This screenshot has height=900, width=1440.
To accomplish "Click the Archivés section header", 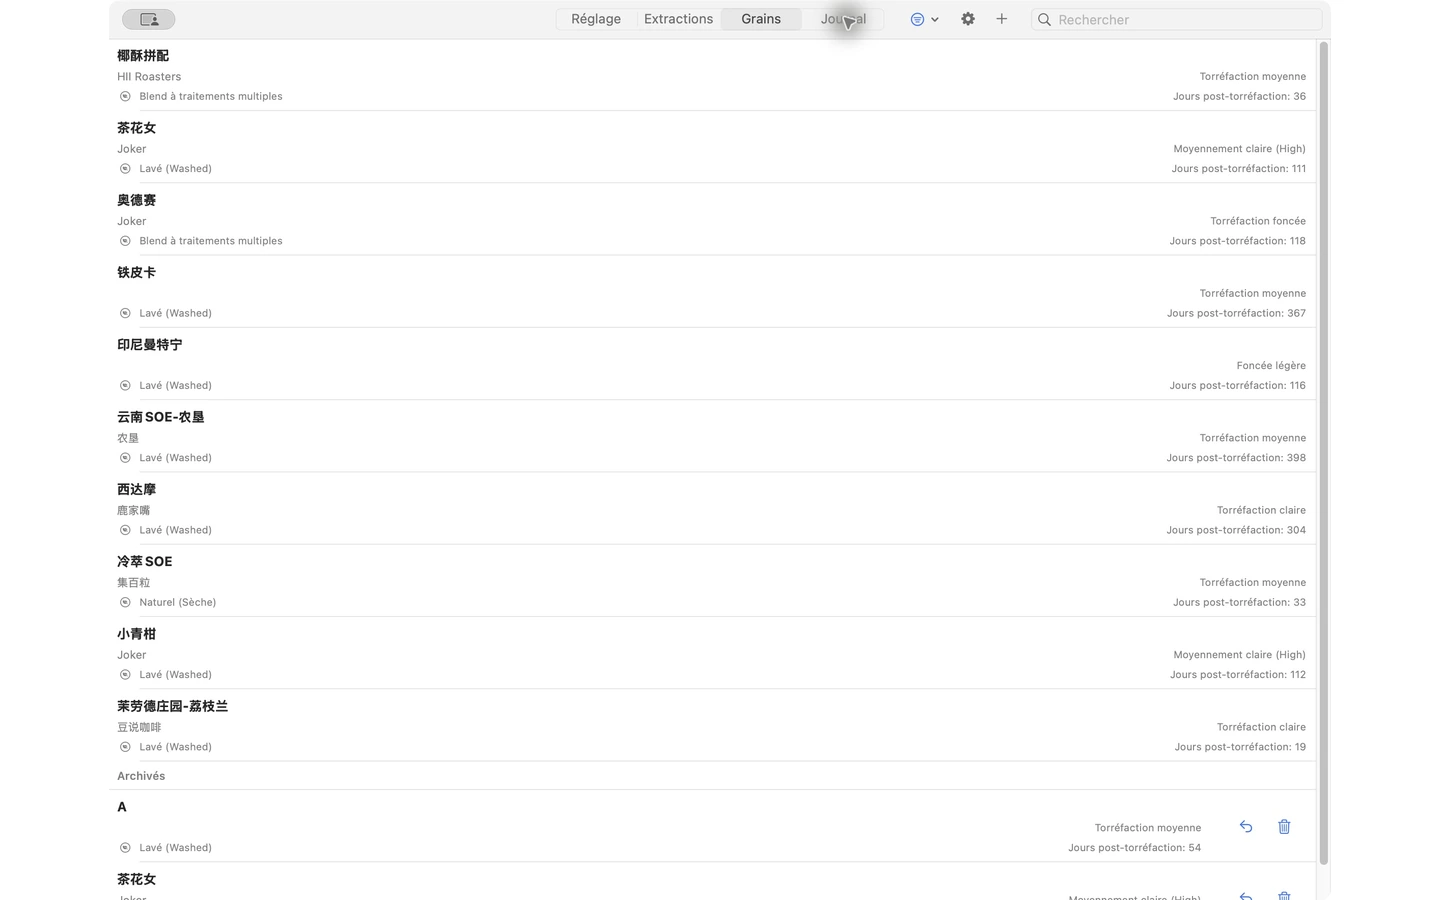I will click(x=141, y=776).
